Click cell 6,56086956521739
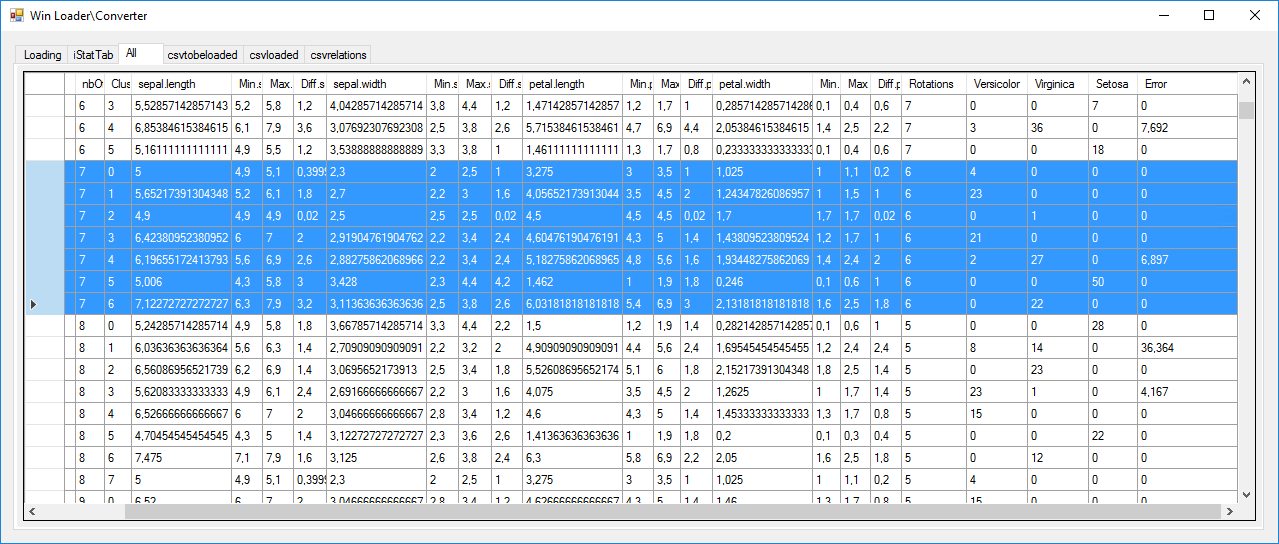Screen dimensions: 1279x544 click(x=182, y=370)
